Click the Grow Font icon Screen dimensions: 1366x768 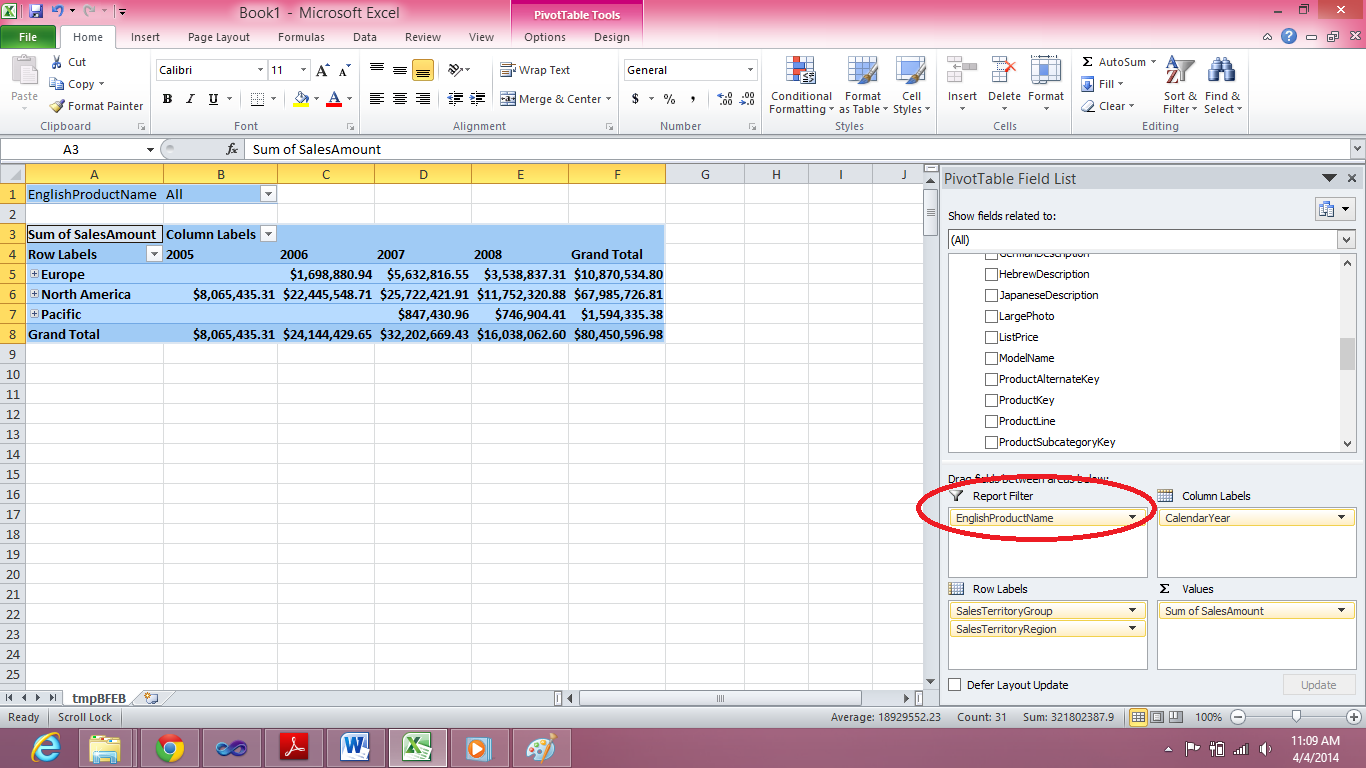pos(322,70)
